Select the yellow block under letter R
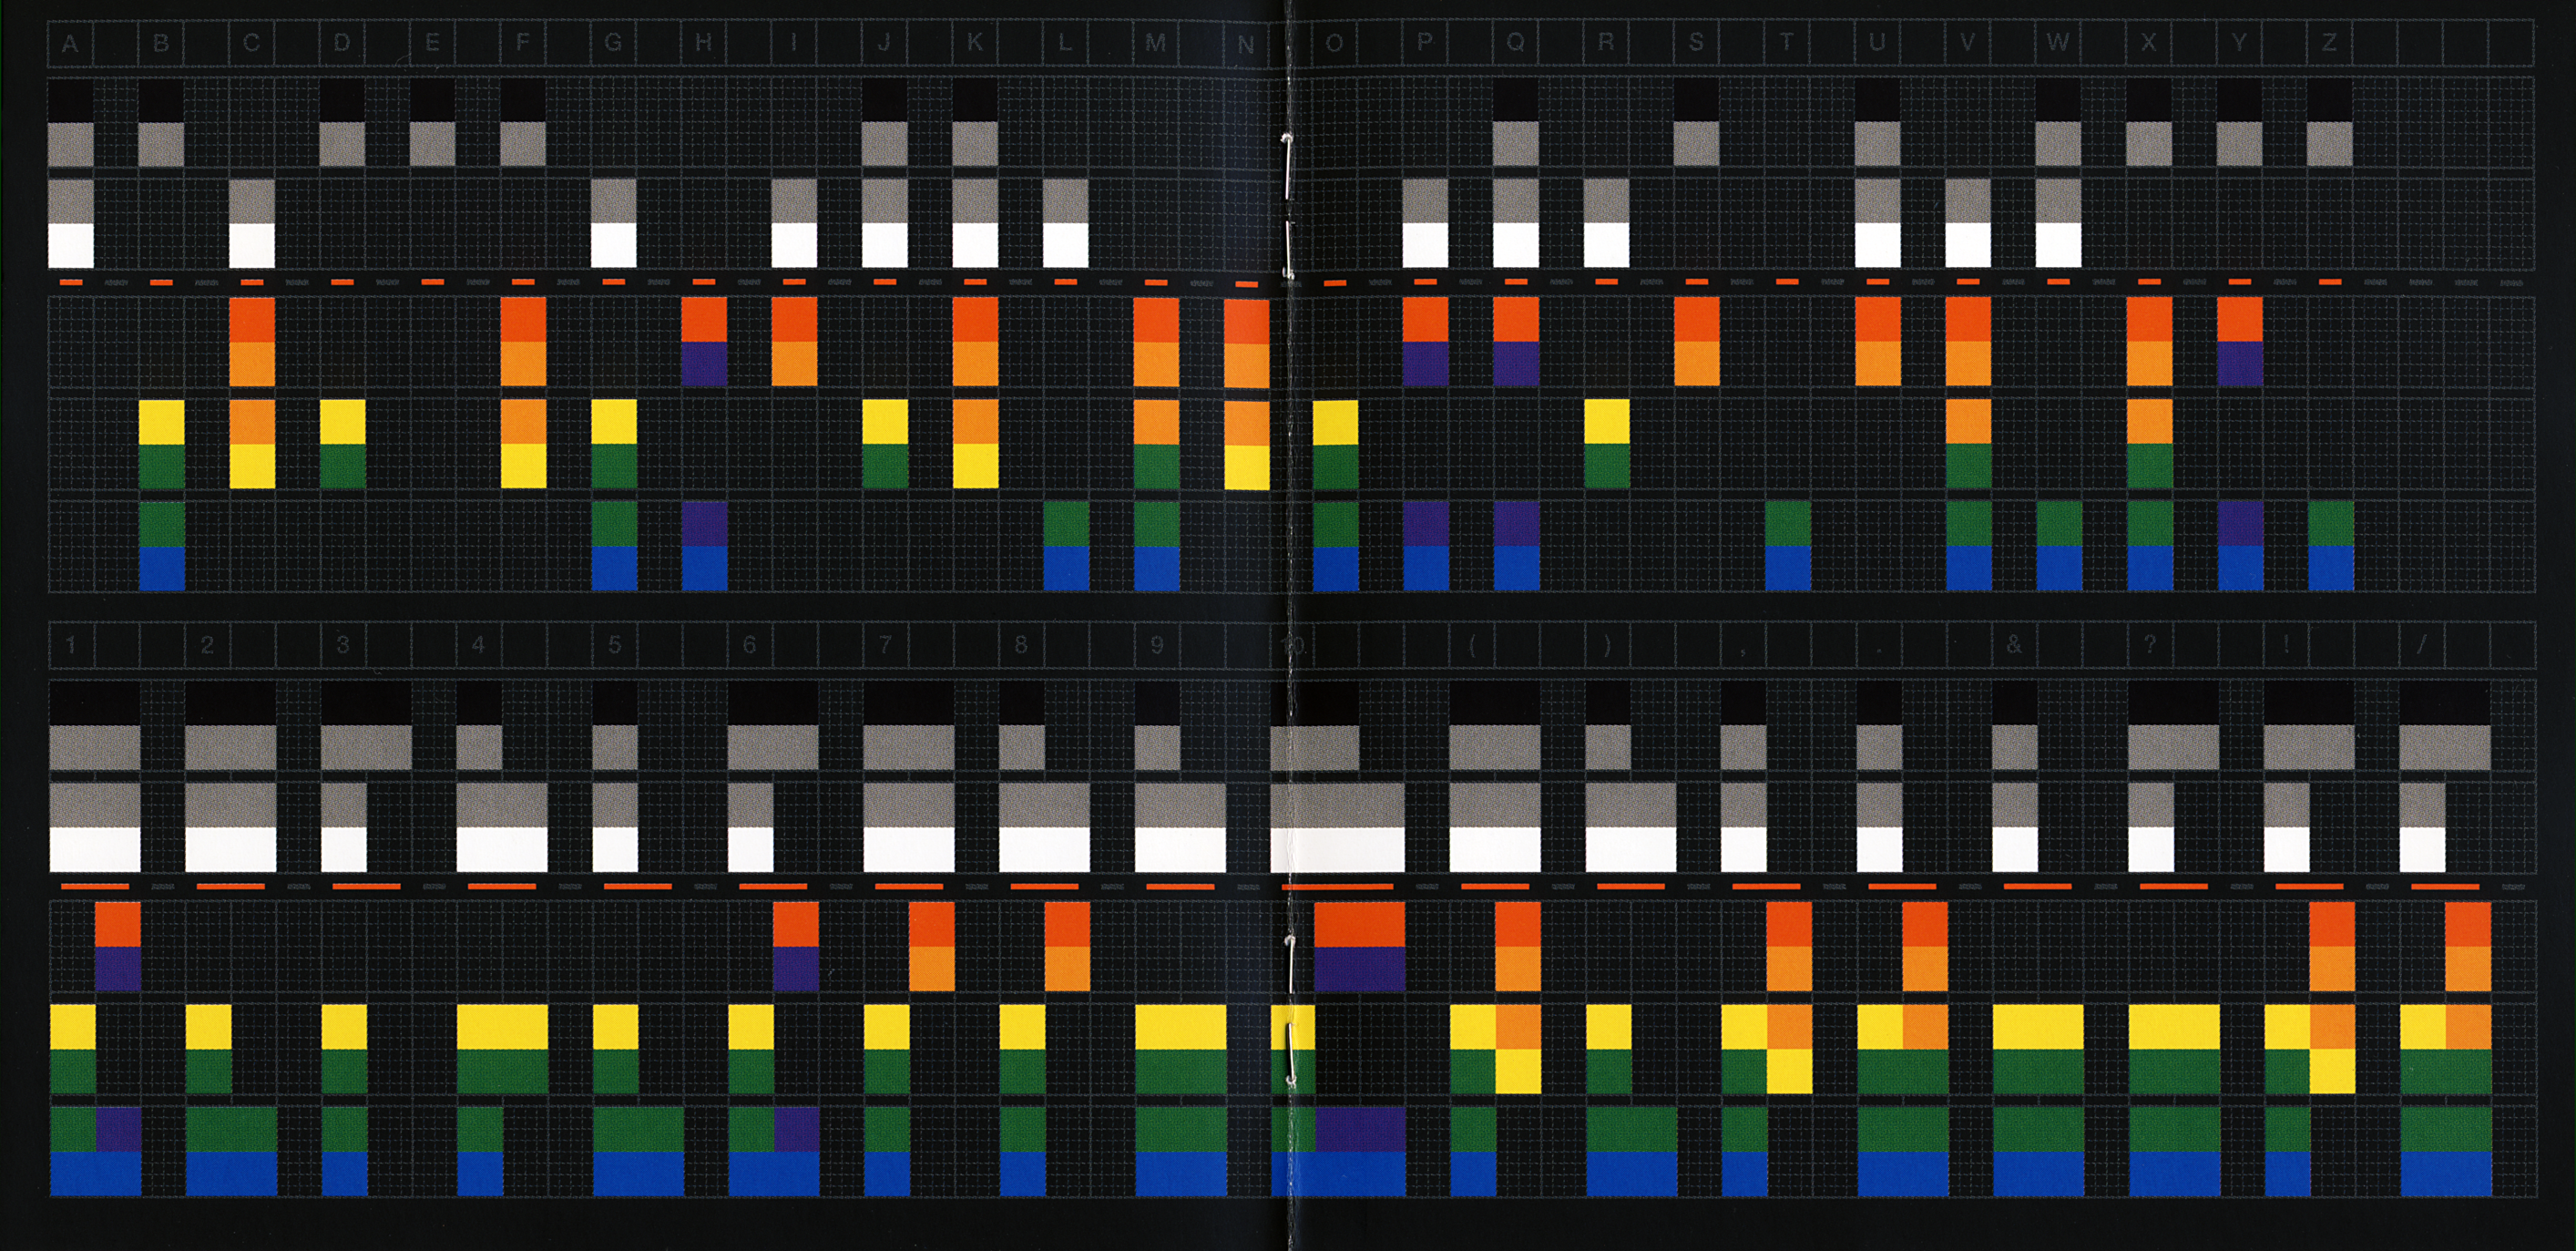 tap(1606, 422)
